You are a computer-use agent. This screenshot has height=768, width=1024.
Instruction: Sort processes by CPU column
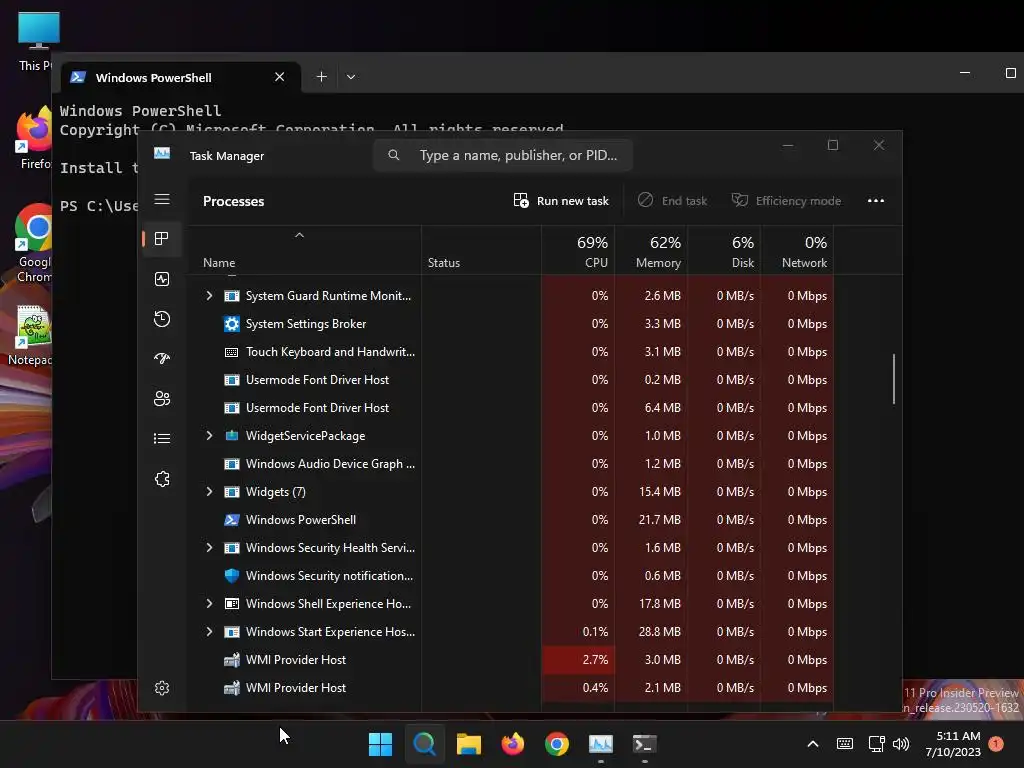(x=578, y=252)
